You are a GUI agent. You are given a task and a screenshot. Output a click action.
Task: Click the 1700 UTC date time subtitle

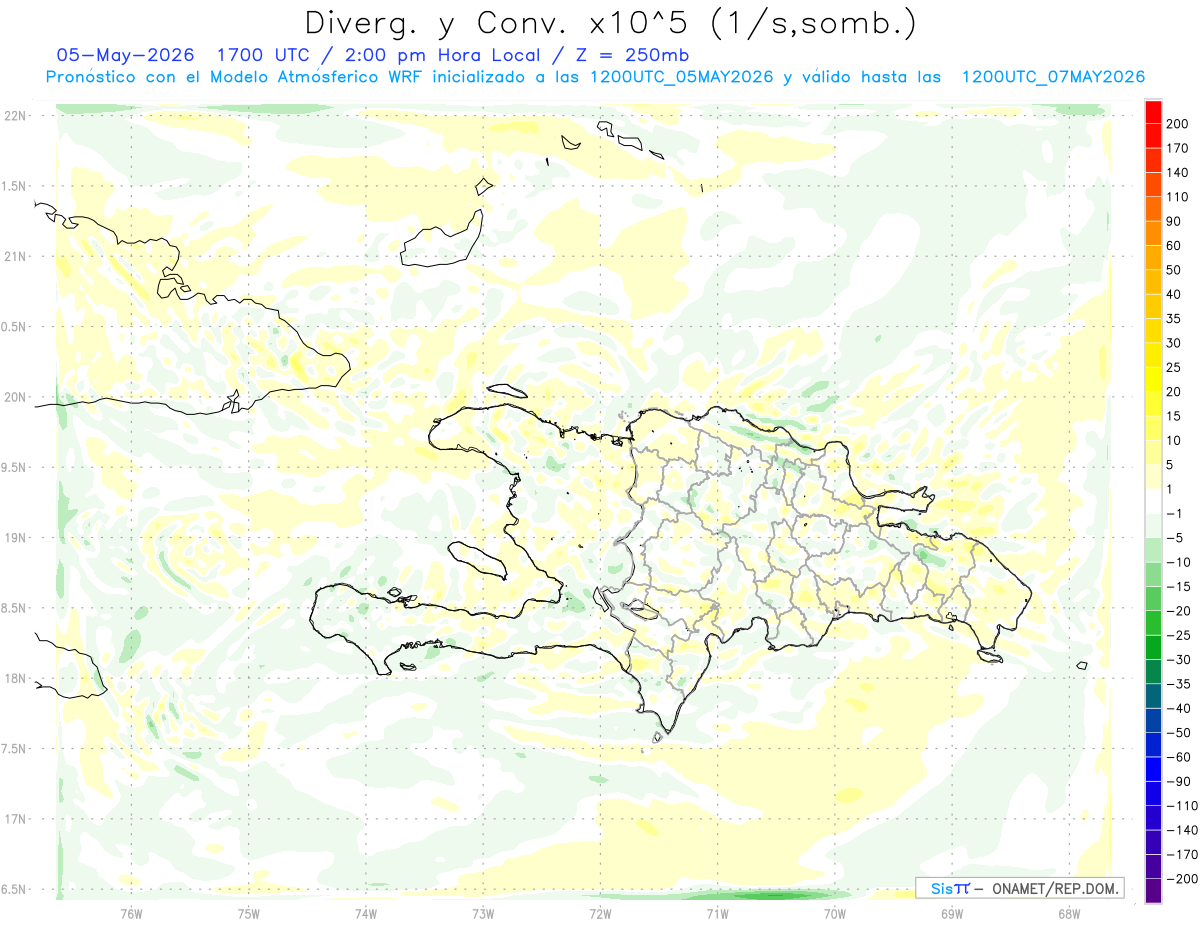pyautogui.click(x=372, y=55)
